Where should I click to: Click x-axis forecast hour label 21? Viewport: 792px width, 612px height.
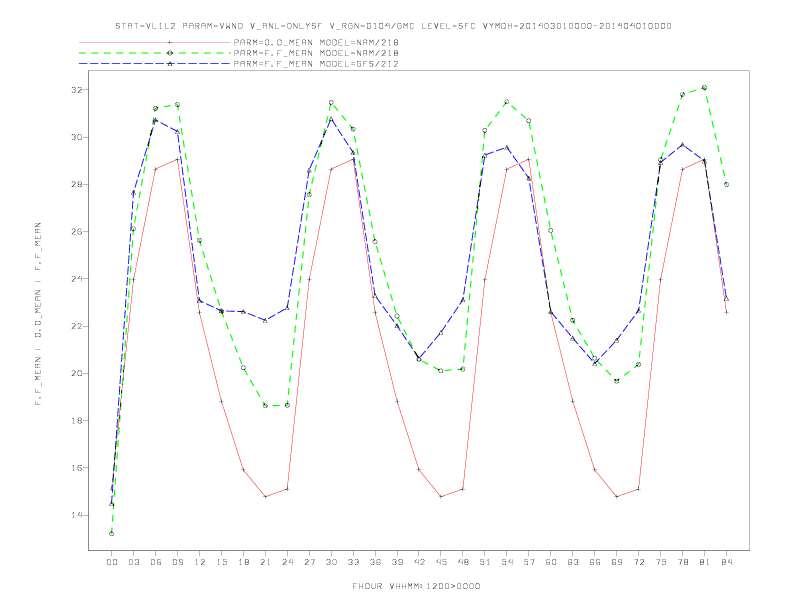[265, 562]
